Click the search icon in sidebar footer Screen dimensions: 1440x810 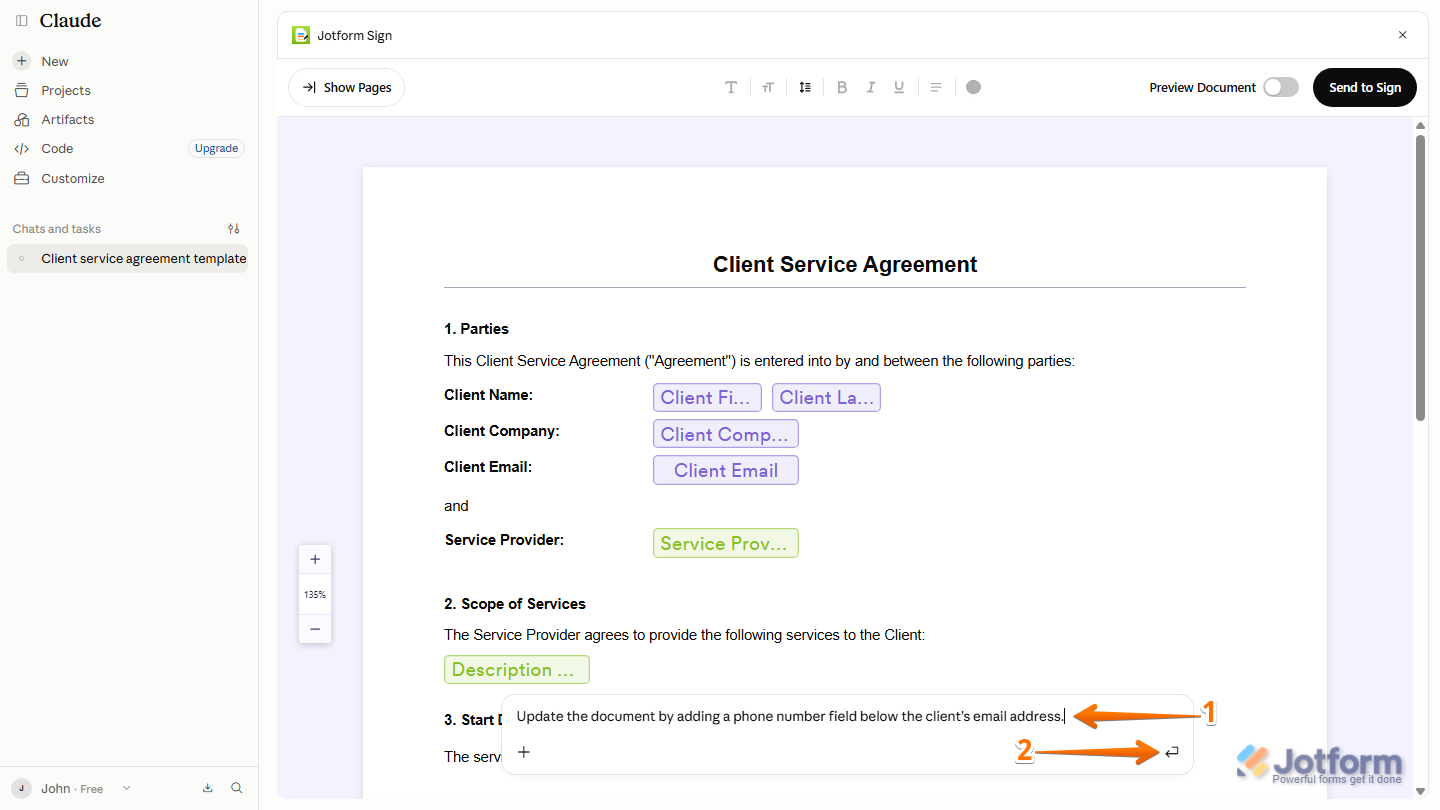[x=237, y=788]
